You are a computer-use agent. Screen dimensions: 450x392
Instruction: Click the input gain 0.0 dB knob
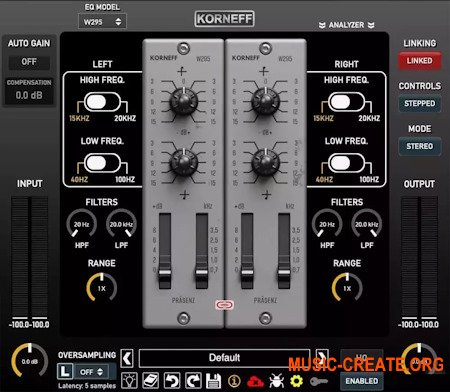[x=30, y=361]
